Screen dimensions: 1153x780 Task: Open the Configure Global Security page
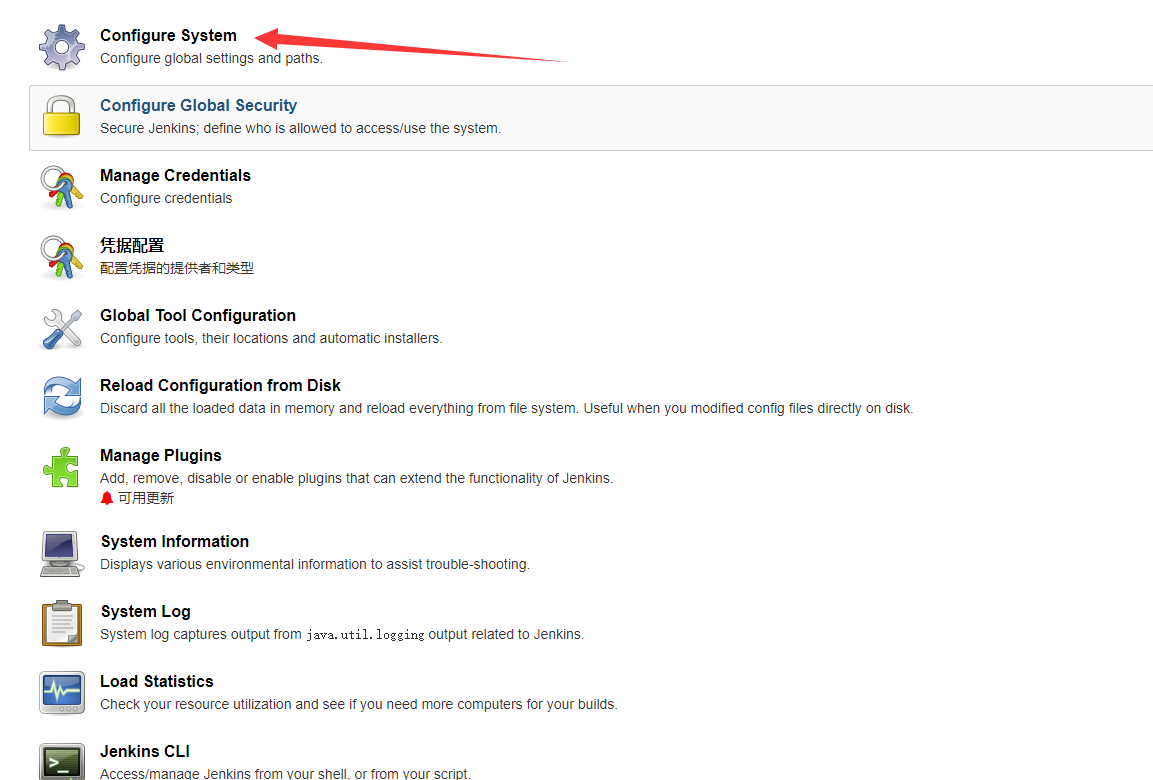[x=198, y=105]
